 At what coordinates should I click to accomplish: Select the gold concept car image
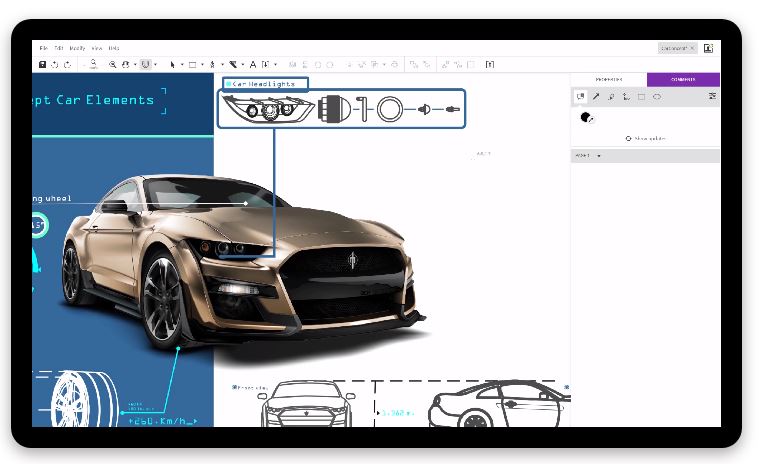(x=243, y=261)
